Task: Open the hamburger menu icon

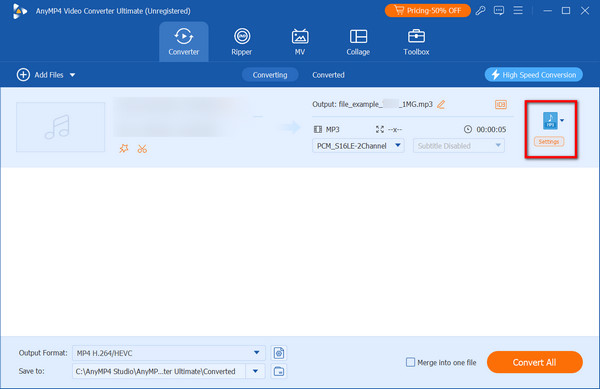Action: pyautogui.click(x=518, y=10)
